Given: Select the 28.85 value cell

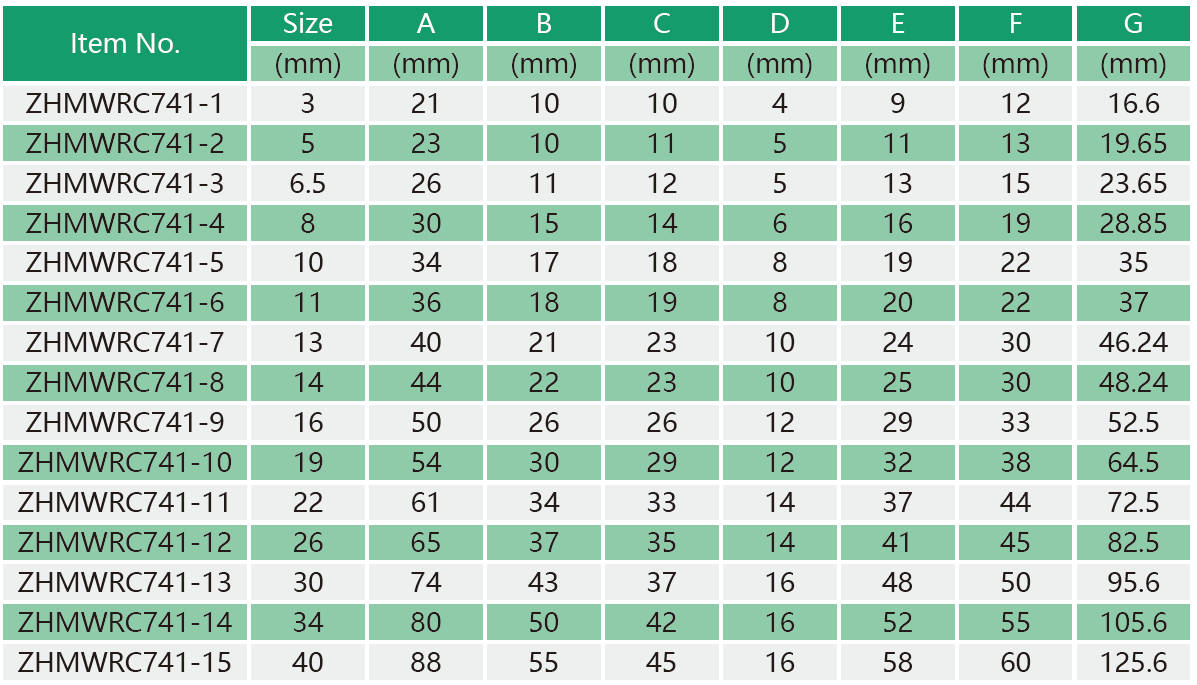Looking at the screenshot, I should [x=1133, y=223].
